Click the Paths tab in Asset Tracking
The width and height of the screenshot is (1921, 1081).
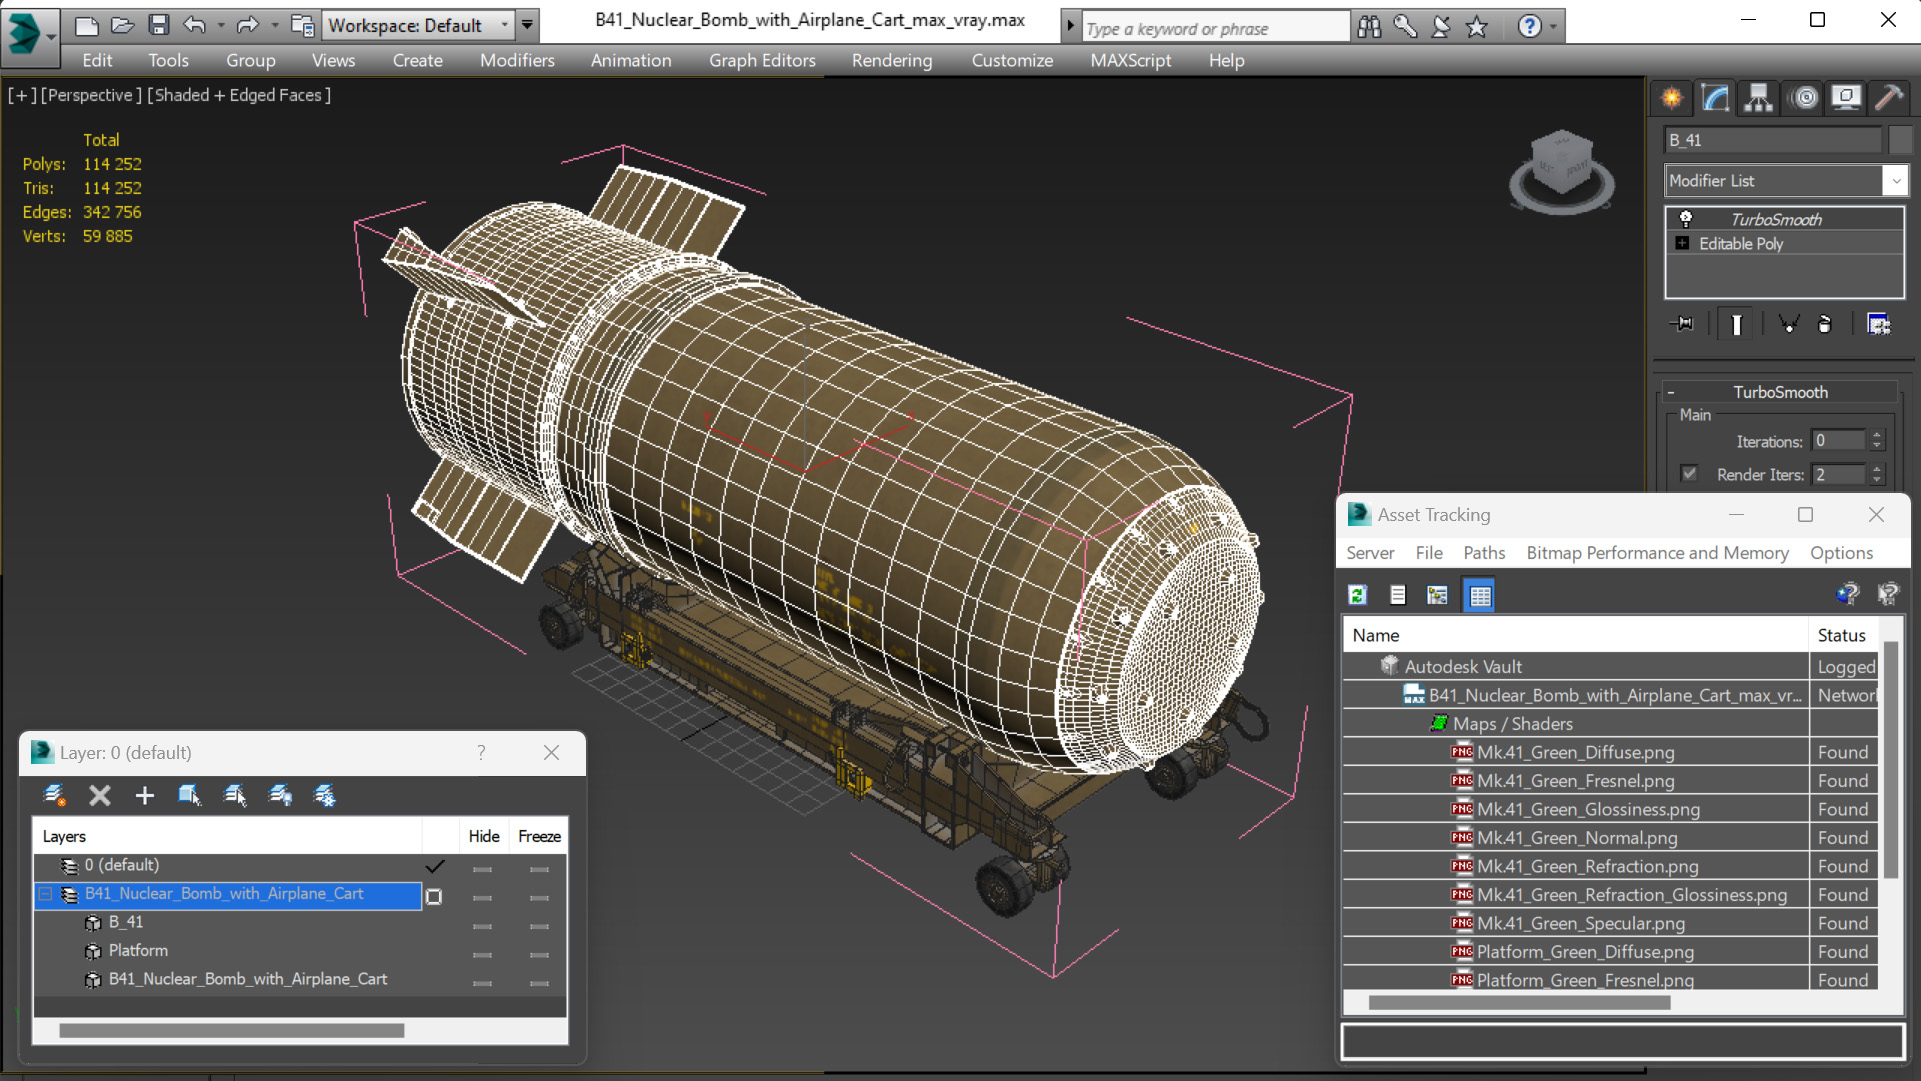point(1483,552)
